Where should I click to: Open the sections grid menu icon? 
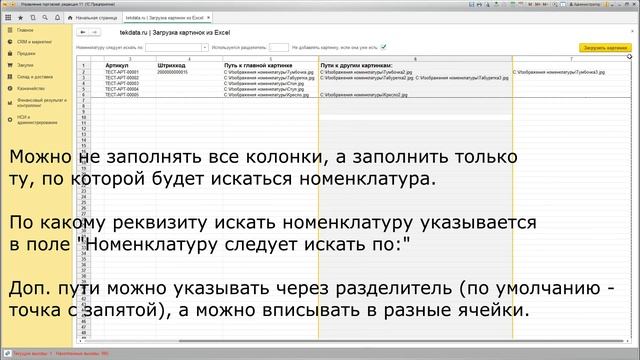(x=8, y=18)
